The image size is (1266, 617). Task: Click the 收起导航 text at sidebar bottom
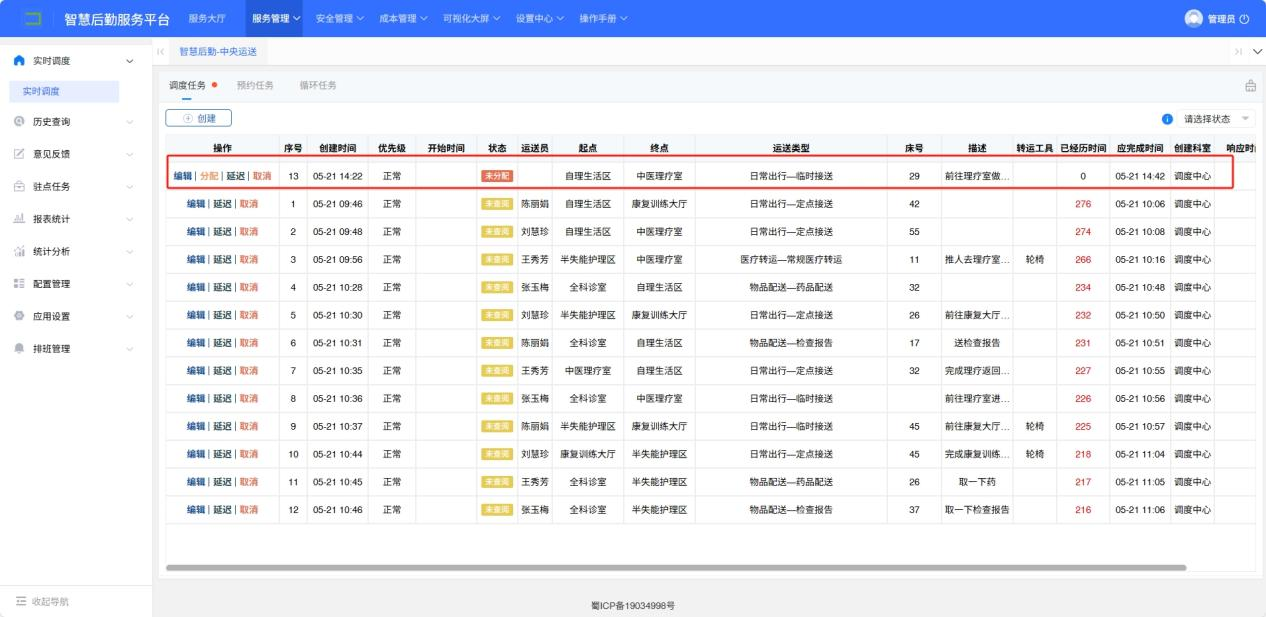[x=50, y=602]
